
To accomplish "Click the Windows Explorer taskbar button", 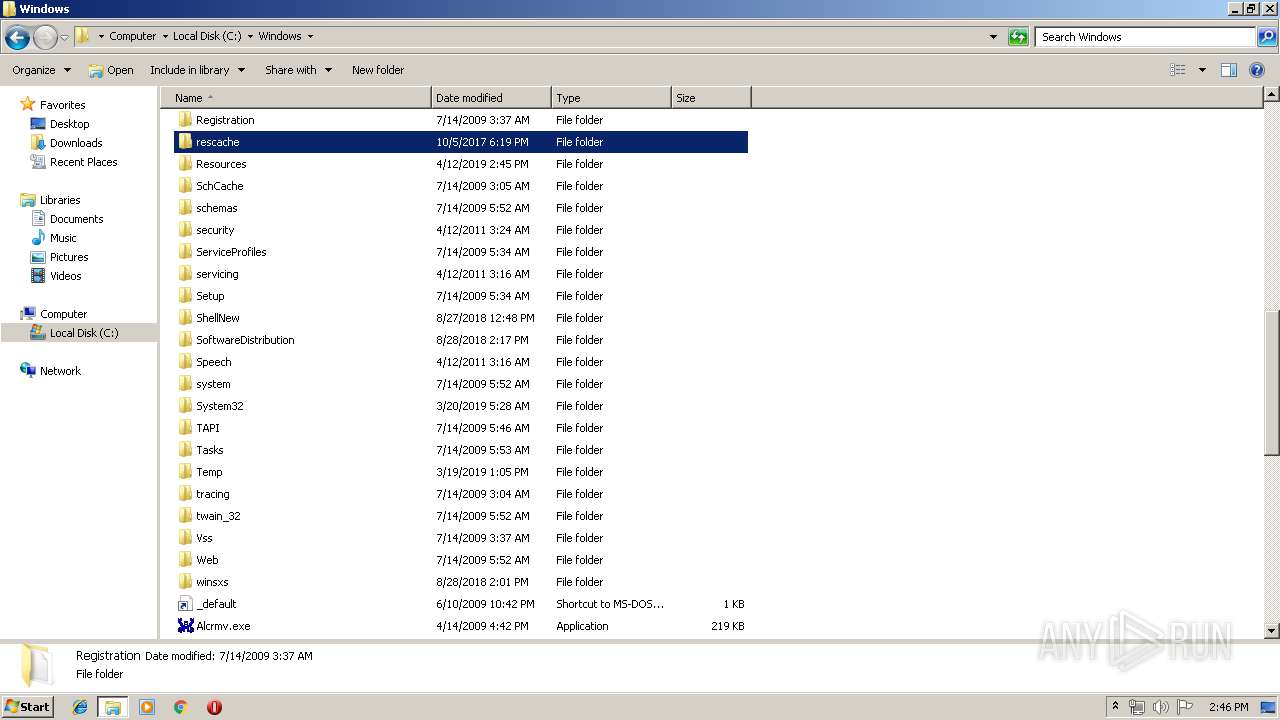I will (x=113, y=707).
